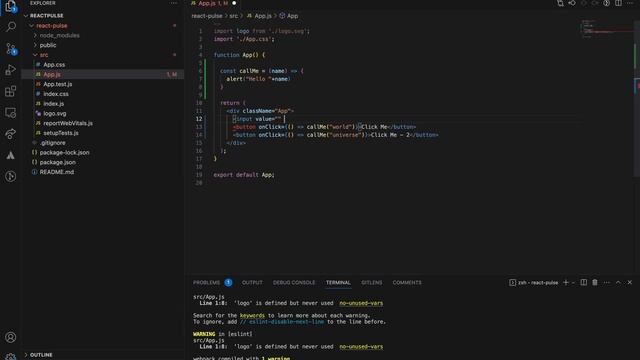Click the unsaved dot on App.js tab
The height and width of the screenshot is (360, 640).
click(234, 3)
